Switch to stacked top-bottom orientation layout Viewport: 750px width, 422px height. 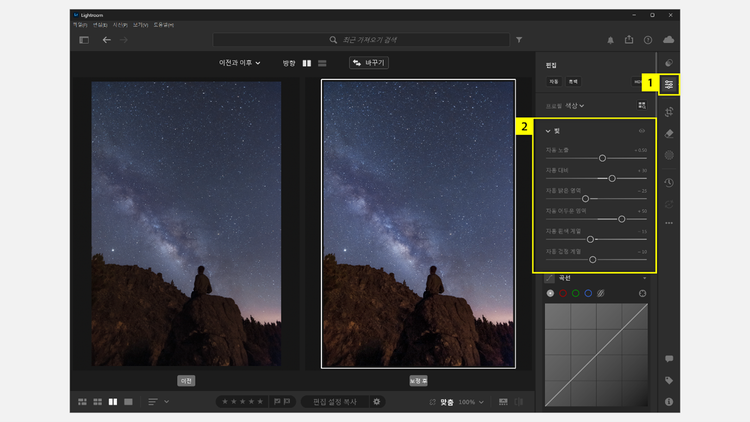322,63
